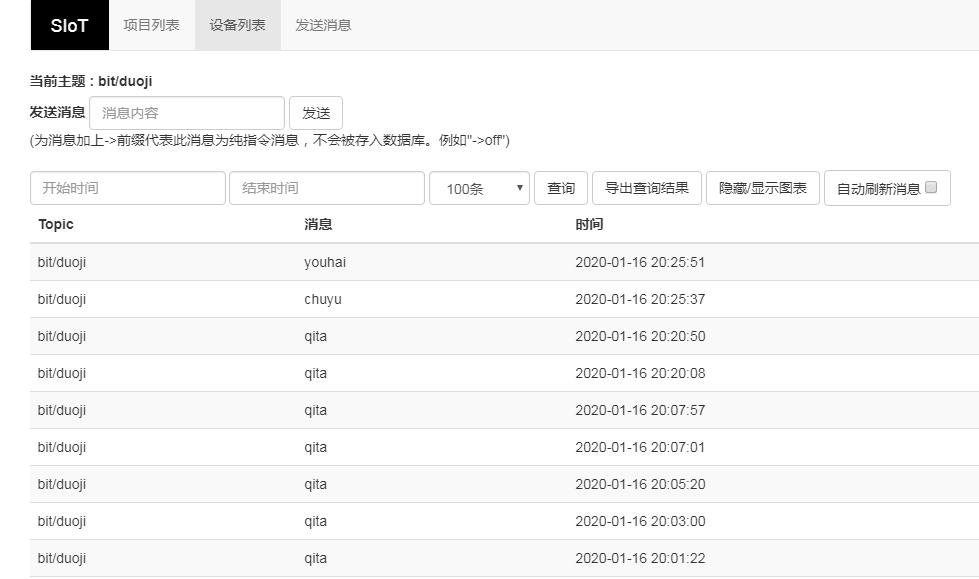Click bit/duoji topic in youhai row
Screen dimensions: 979x579
[62, 262]
